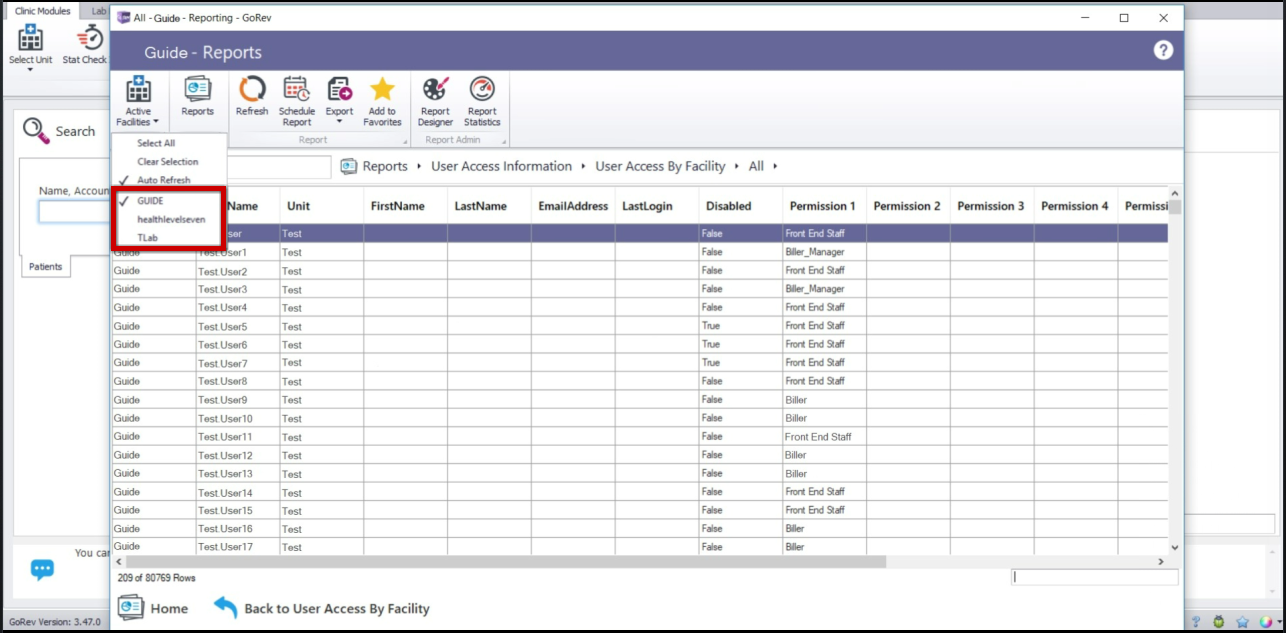Click the Reports breadcrumb
The image size is (1286, 633).
(x=385, y=166)
